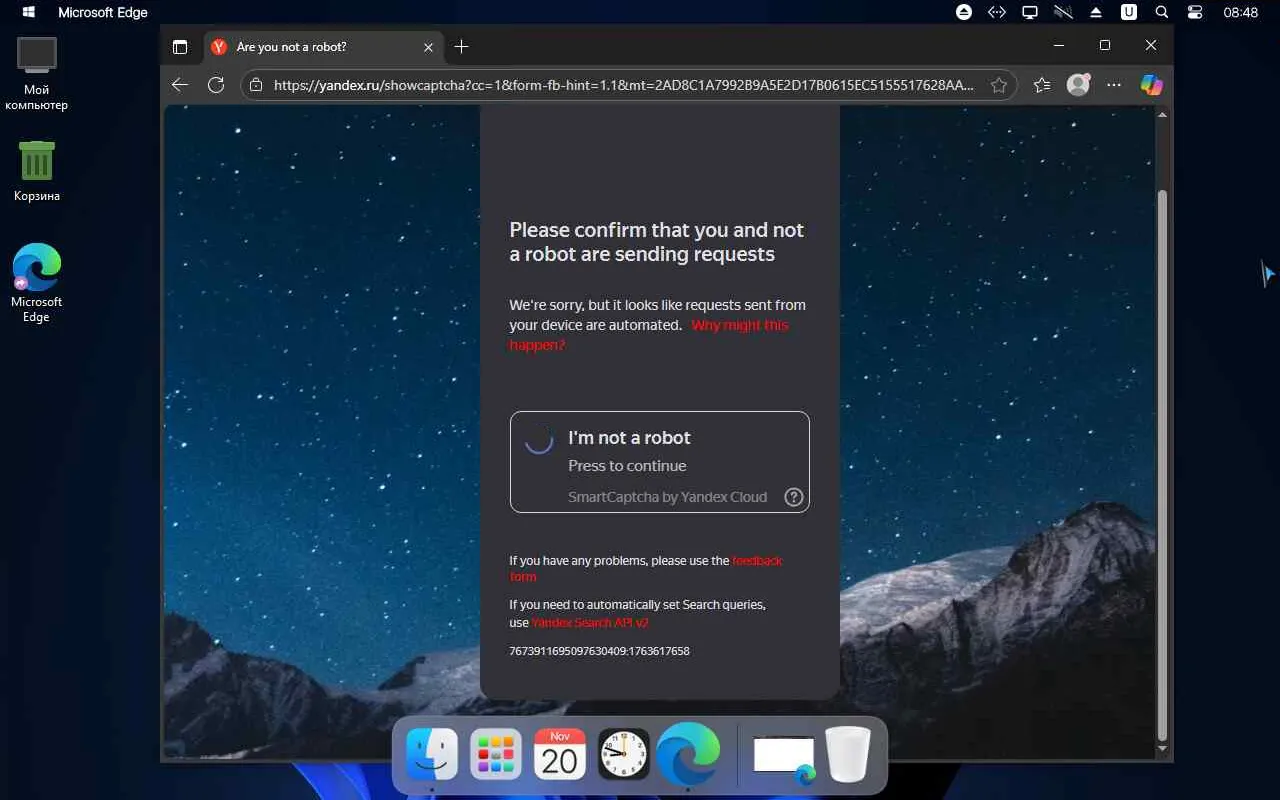The image size is (1280, 800).
Task: Open the display monitor tray icon
Action: [x=1030, y=12]
